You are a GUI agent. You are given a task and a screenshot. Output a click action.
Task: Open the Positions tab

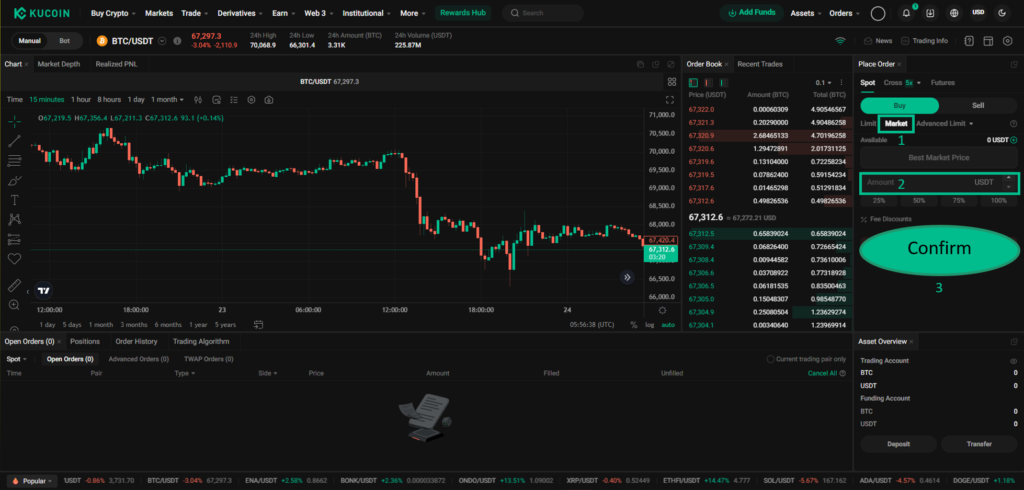click(x=85, y=341)
